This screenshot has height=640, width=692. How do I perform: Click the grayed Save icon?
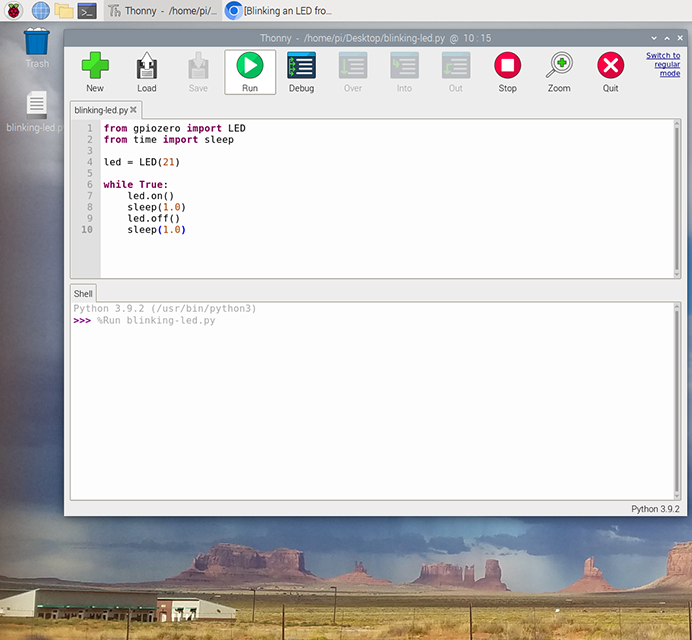pyautogui.click(x=198, y=65)
